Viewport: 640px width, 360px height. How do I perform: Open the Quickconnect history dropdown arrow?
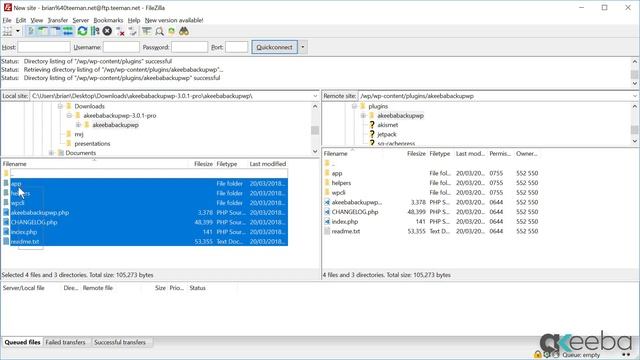coord(303,47)
